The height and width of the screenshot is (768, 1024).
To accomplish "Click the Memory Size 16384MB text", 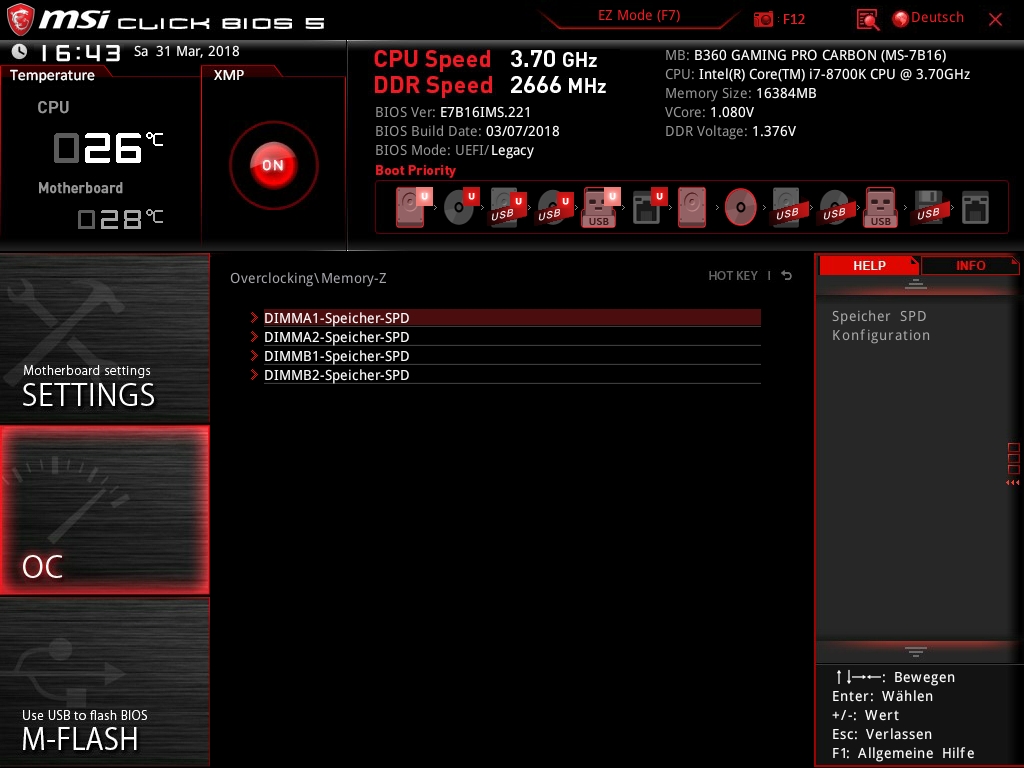I will [741, 93].
